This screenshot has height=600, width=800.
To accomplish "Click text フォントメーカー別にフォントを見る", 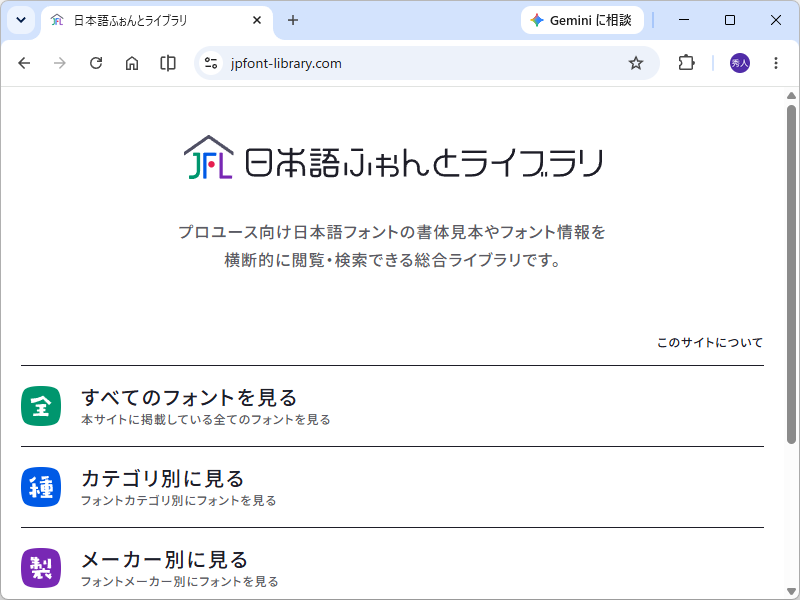I will [180, 582].
